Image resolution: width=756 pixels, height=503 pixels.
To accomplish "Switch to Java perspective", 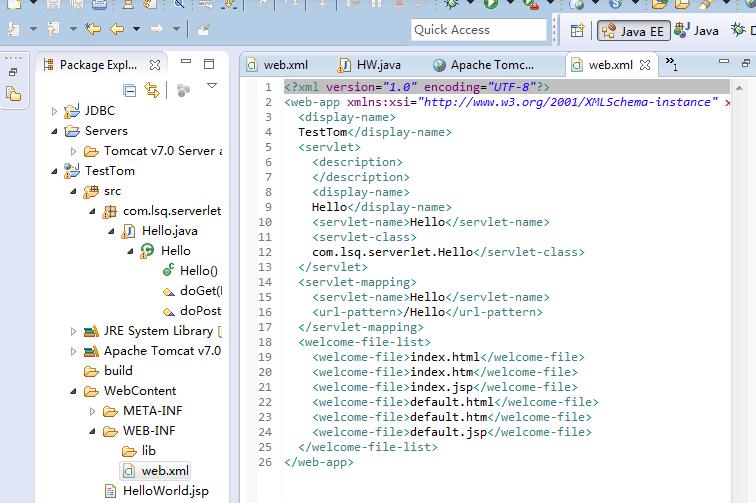I will coord(697,30).
